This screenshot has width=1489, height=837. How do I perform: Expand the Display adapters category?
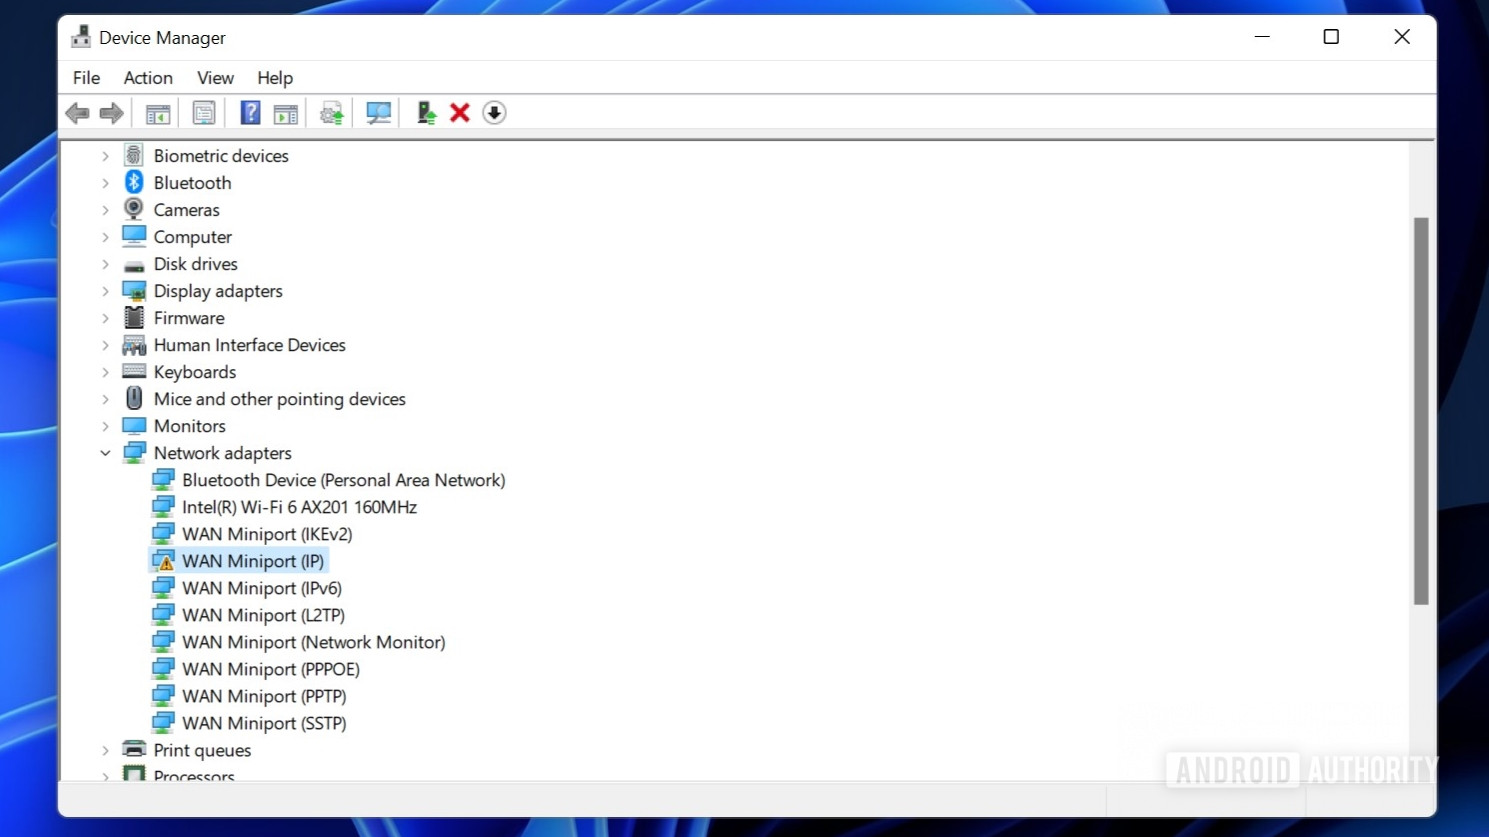click(x=106, y=290)
